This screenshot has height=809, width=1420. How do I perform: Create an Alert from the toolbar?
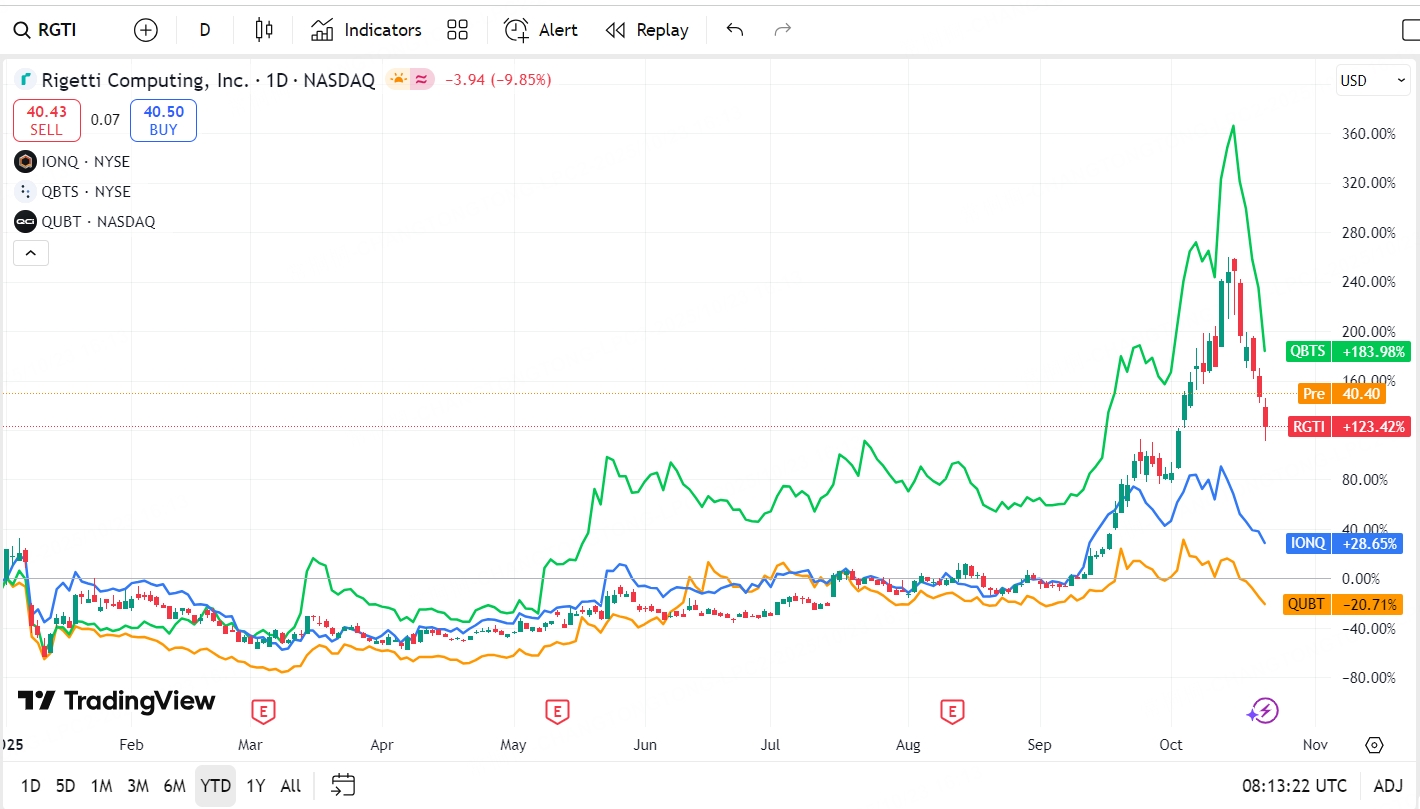point(541,30)
